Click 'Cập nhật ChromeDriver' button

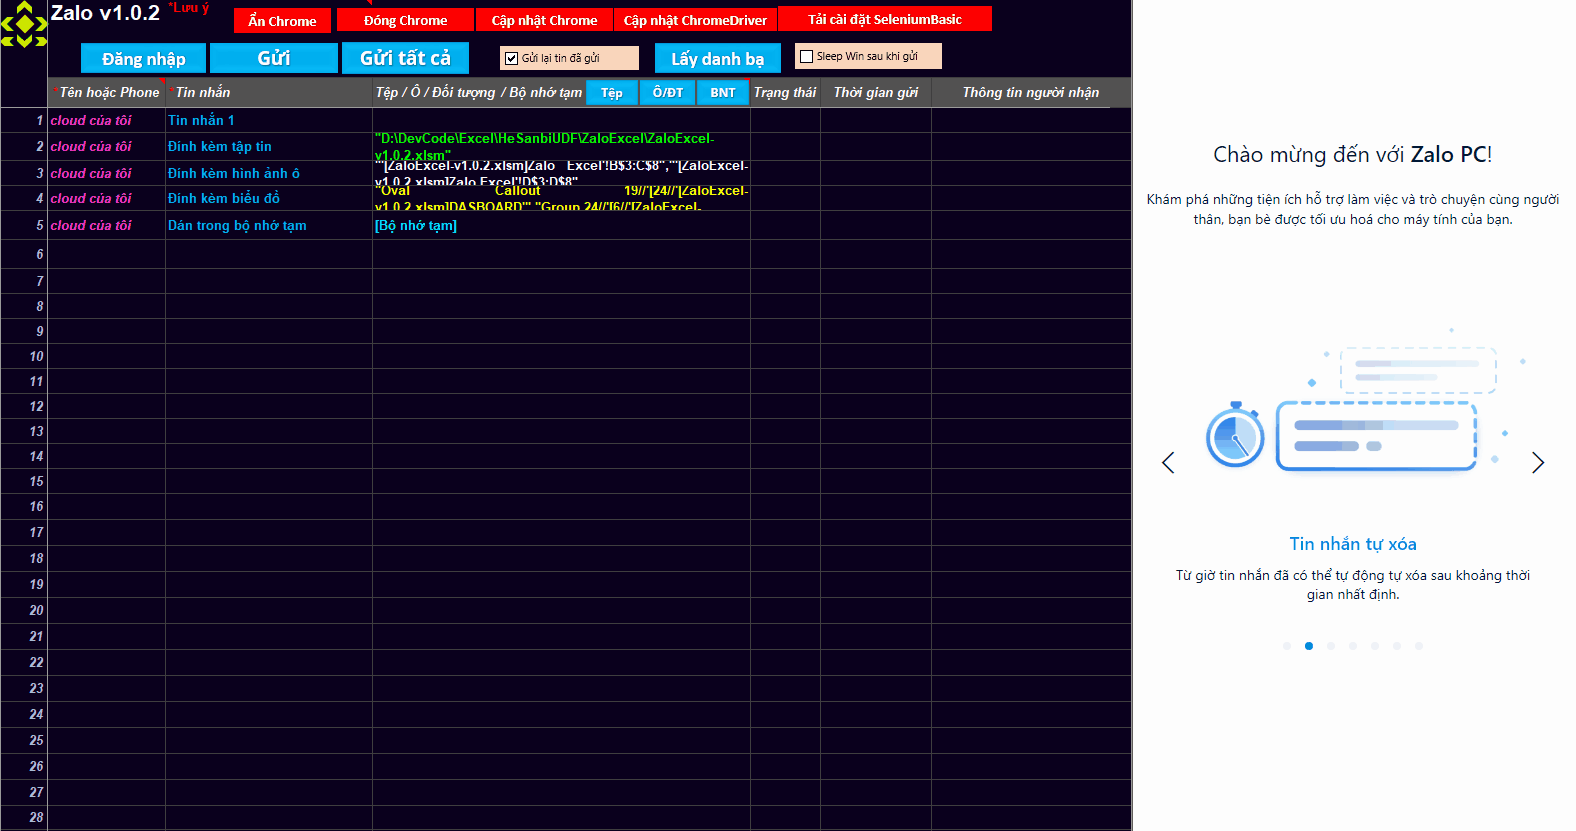(695, 21)
